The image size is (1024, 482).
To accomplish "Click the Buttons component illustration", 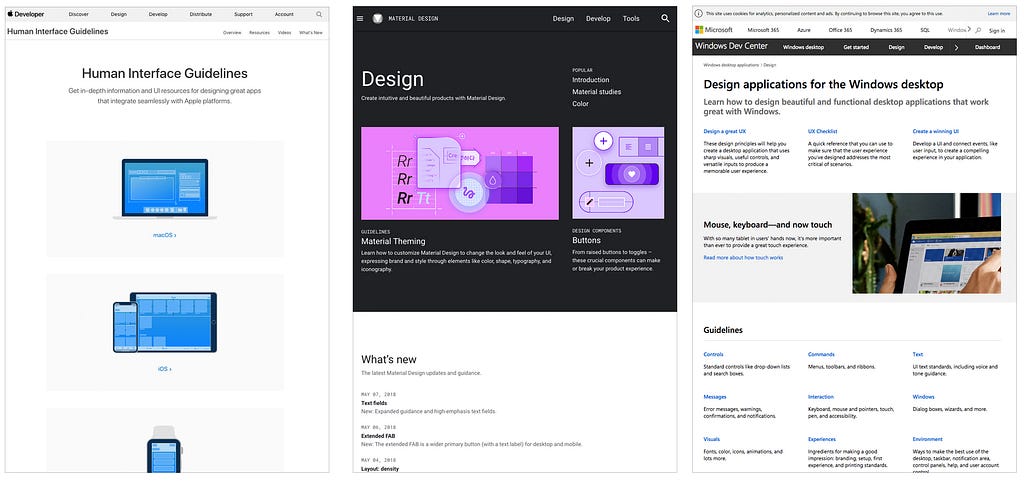I will [618, 173].
